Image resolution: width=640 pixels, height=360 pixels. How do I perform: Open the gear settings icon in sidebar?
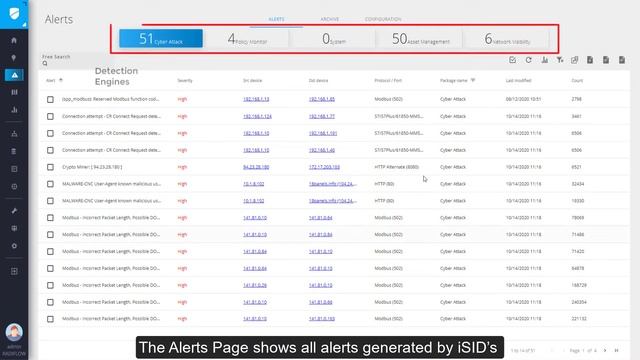pos(14,246)
